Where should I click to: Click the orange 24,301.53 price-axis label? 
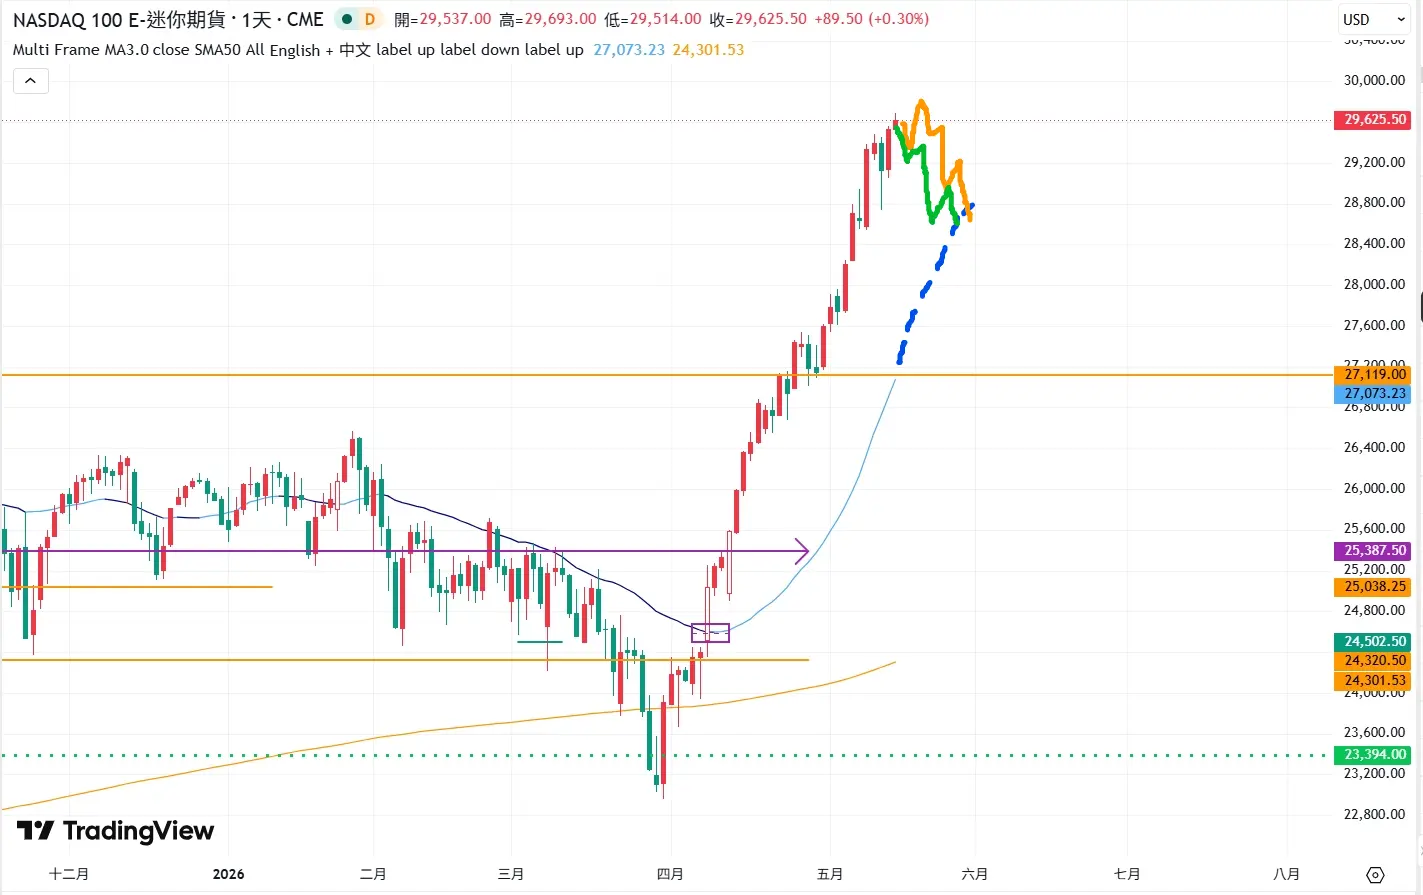click(1374, 680)
